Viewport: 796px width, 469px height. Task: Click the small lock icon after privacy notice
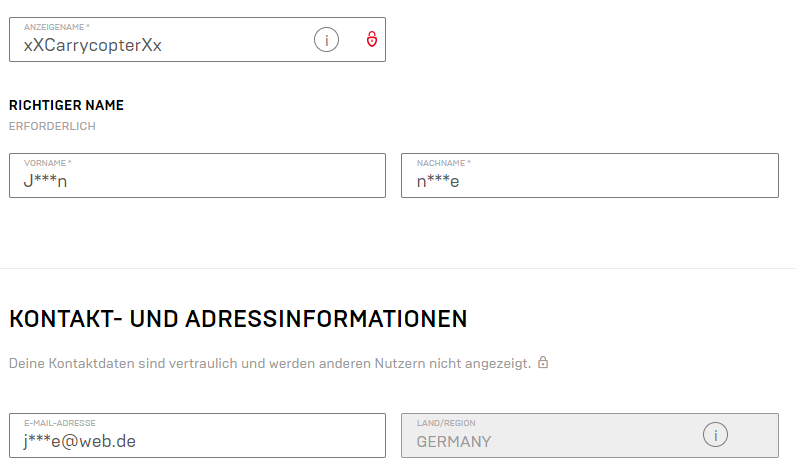pos(543,362)
